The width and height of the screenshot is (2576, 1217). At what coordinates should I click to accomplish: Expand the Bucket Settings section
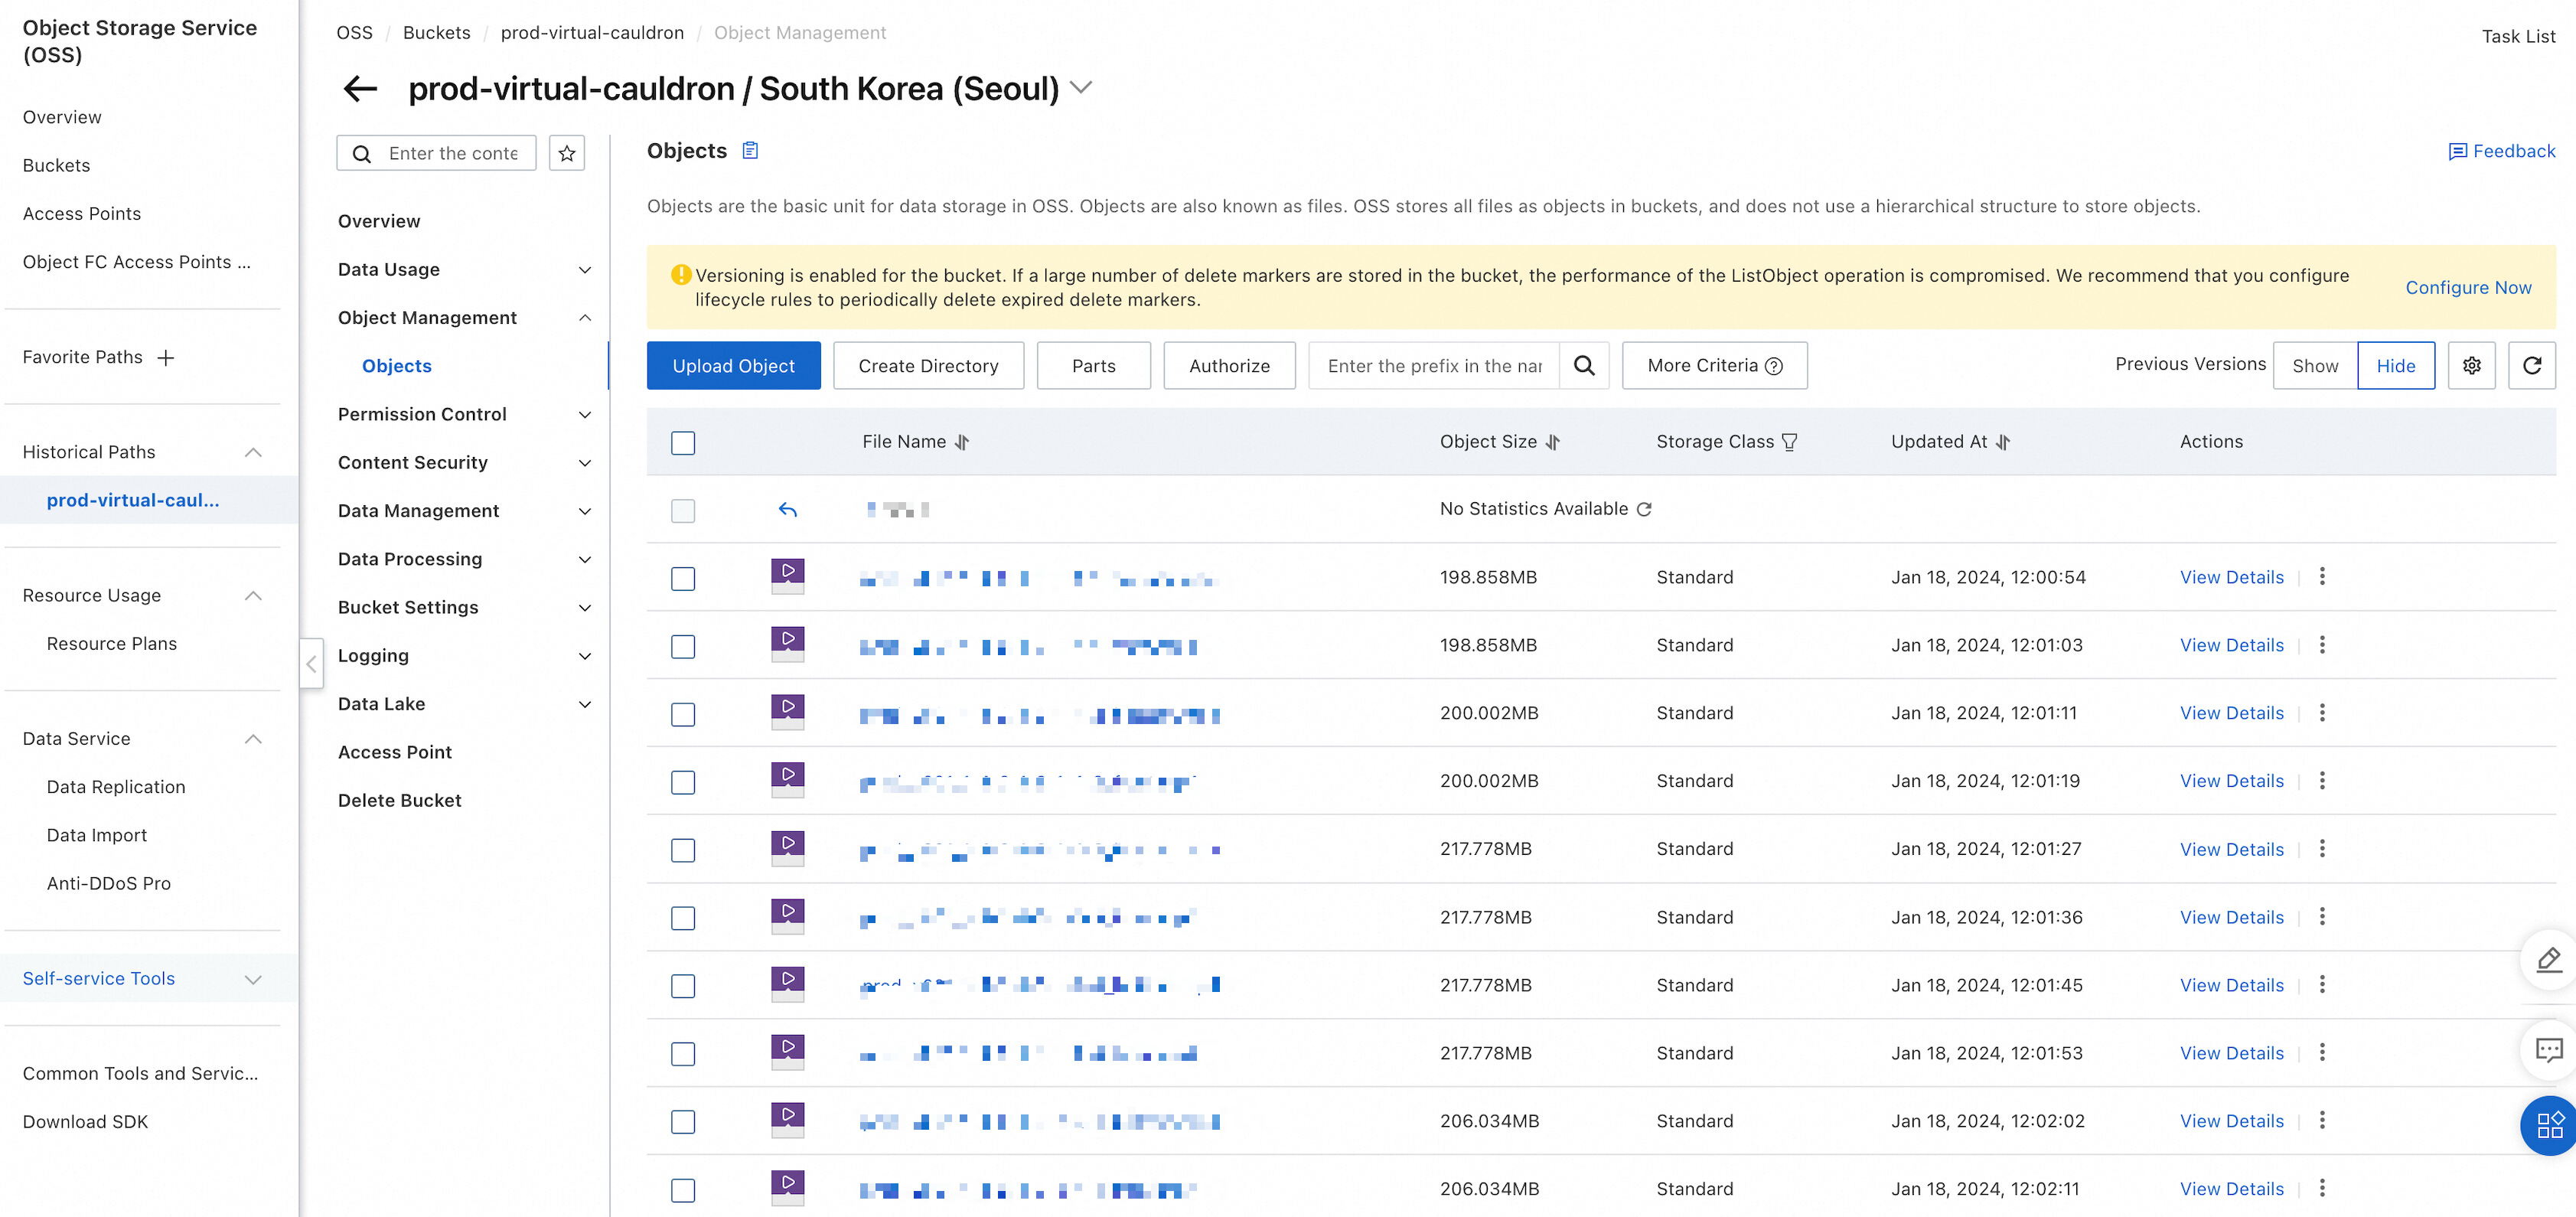click(585, 608)
